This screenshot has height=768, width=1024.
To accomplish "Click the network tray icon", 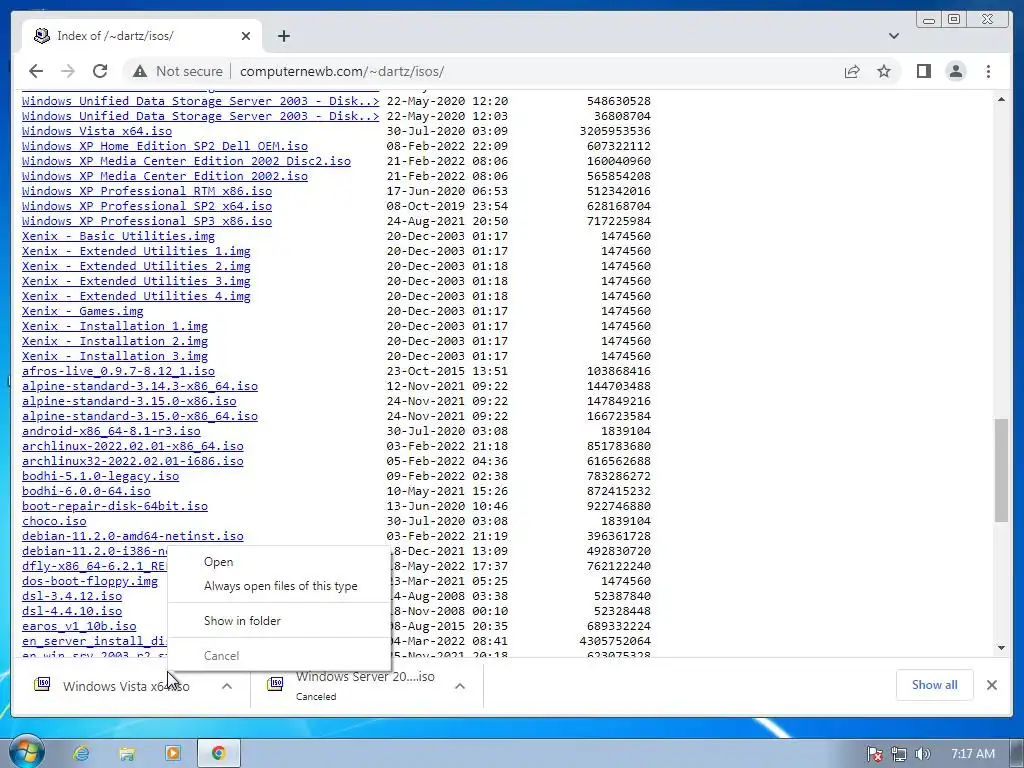I will coord(899,754).
